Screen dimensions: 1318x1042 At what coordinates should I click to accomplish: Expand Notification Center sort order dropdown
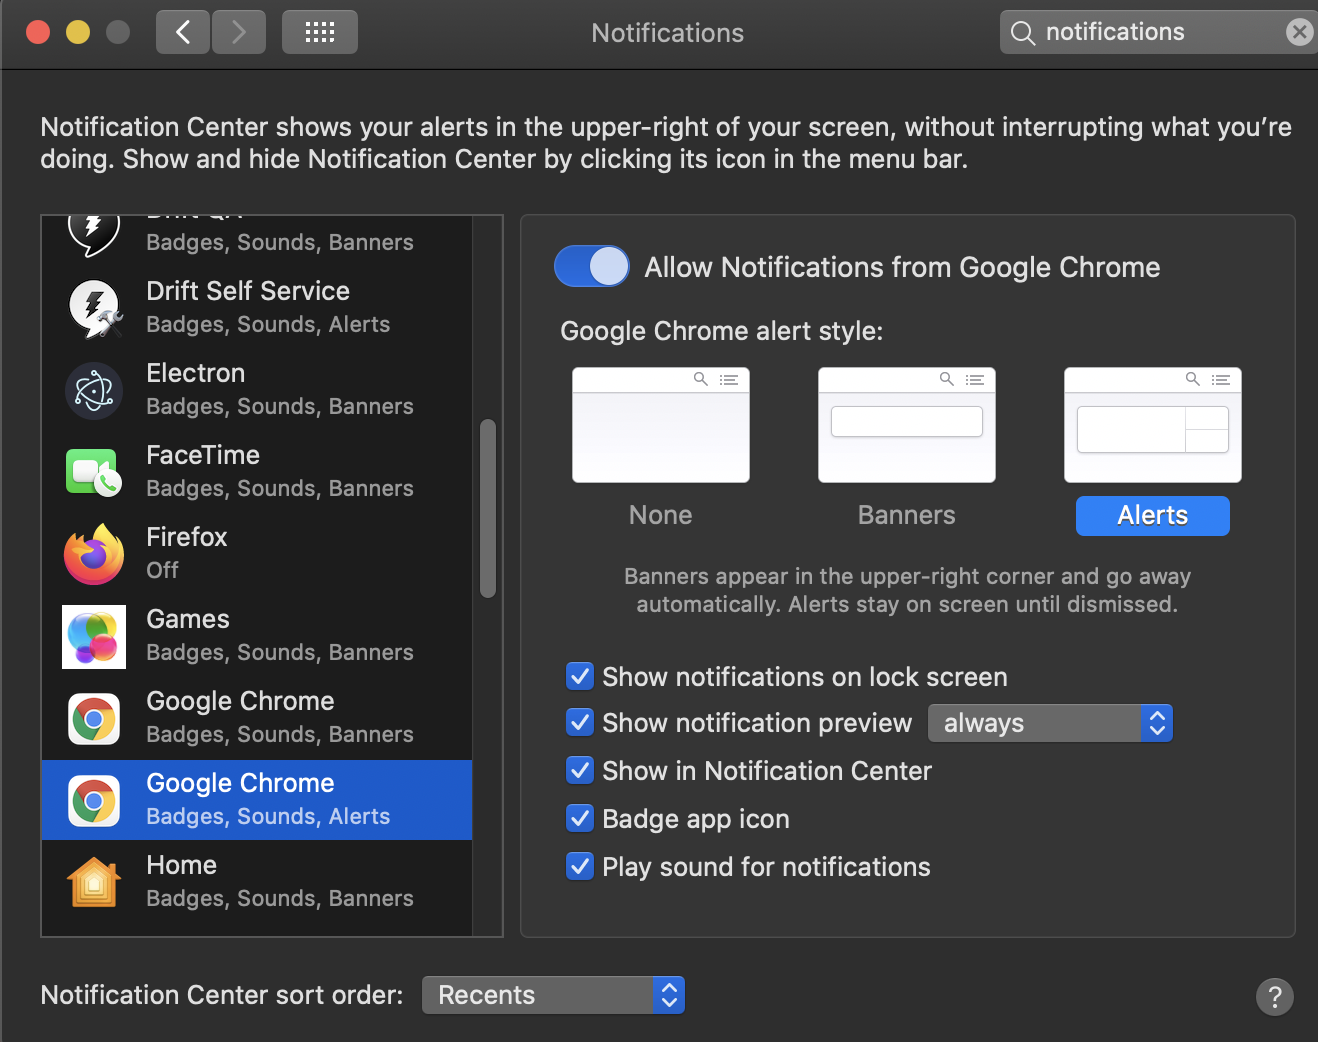[x=553, y=995]
